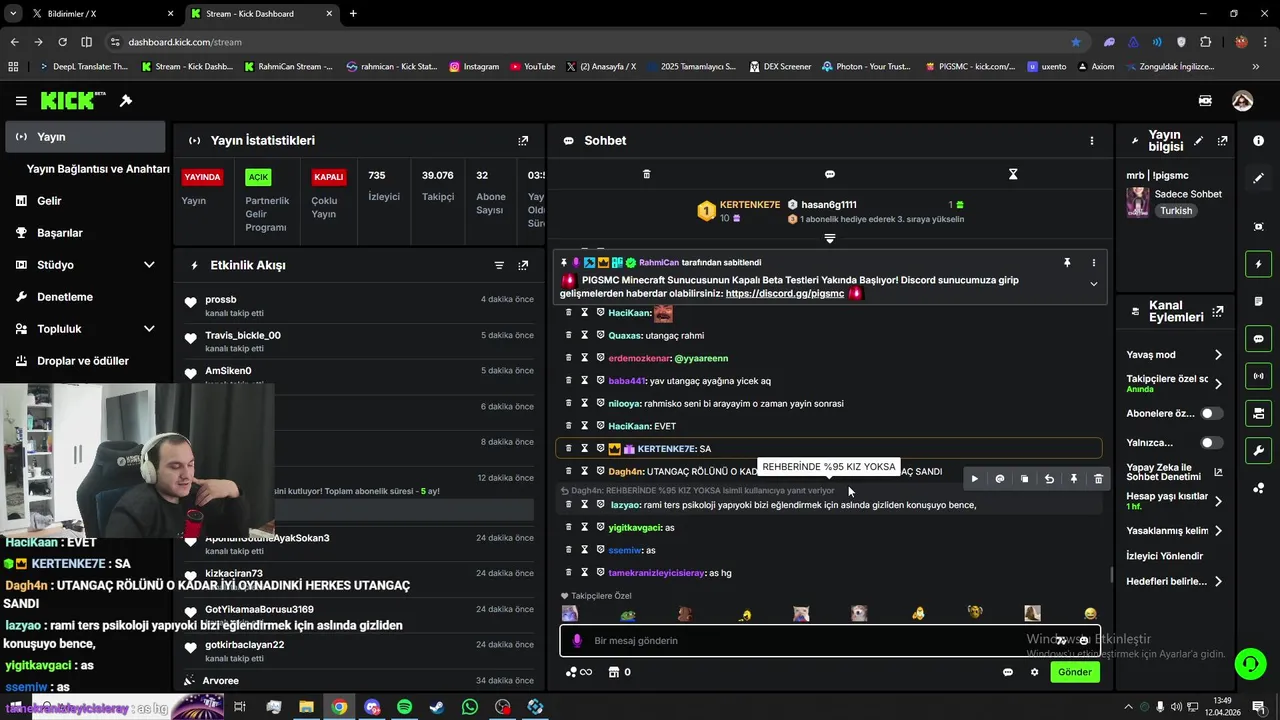This screenshot has width=1280, height=720.
Task: Click İzleyici Yönlendir action
Action: [x=1165, y=556]
